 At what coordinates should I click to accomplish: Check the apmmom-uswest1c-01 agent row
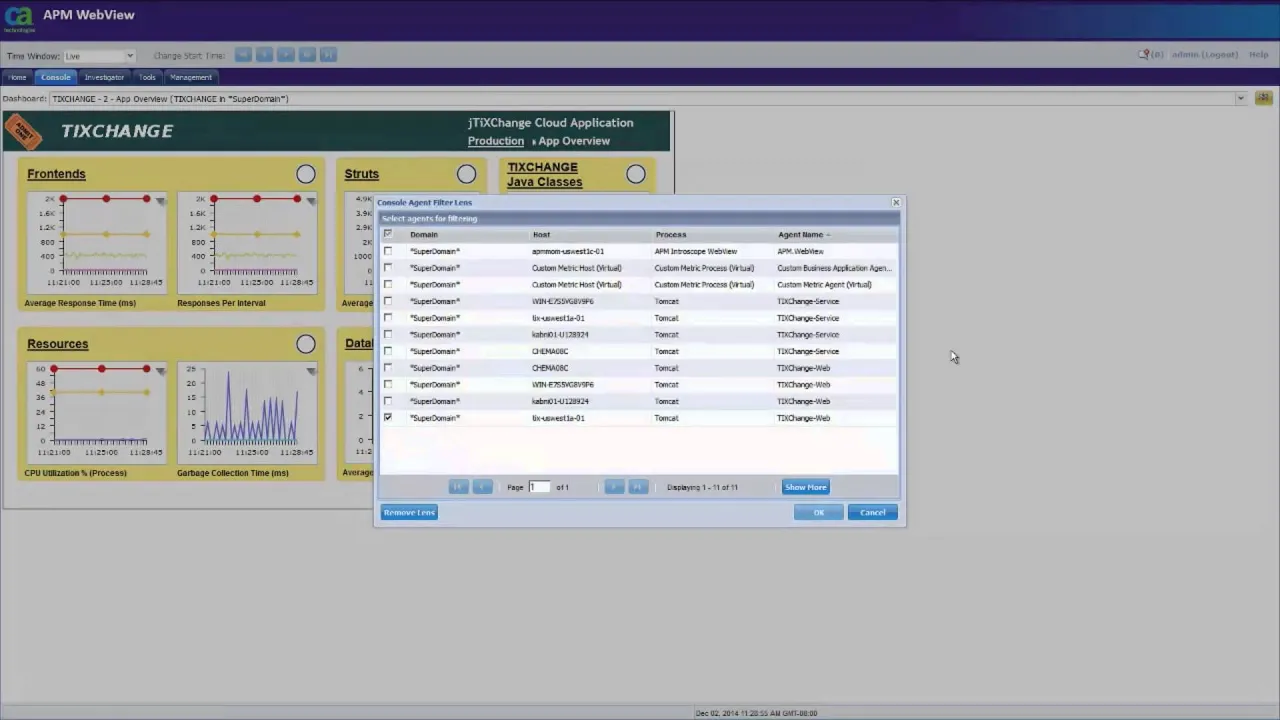tap(388, 251)
